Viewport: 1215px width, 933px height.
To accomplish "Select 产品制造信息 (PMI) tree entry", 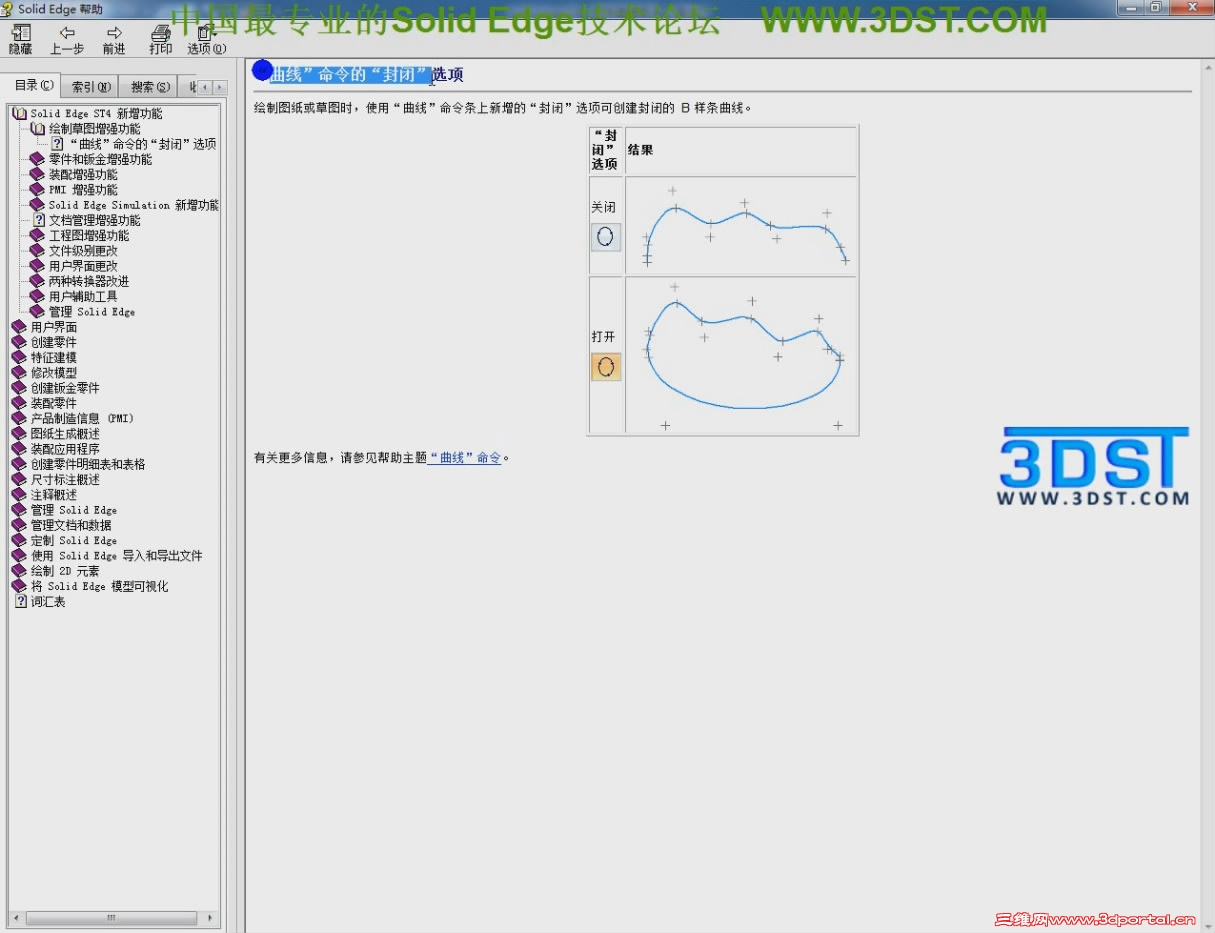I will coord(82,418).
